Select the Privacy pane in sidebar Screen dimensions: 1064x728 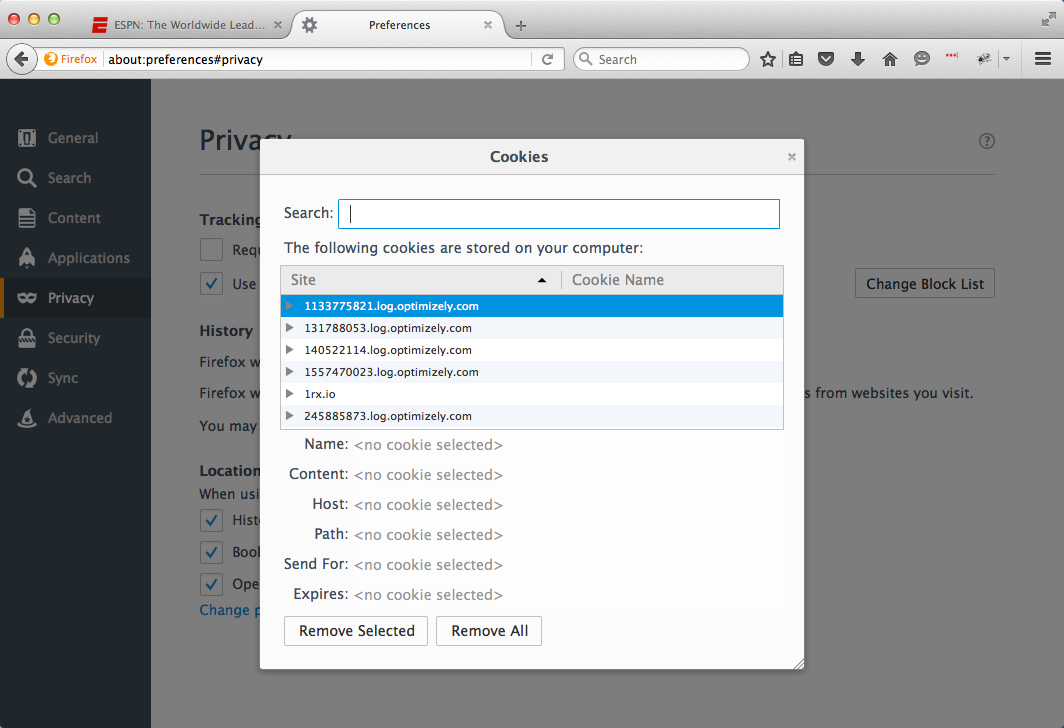point(75,298)
